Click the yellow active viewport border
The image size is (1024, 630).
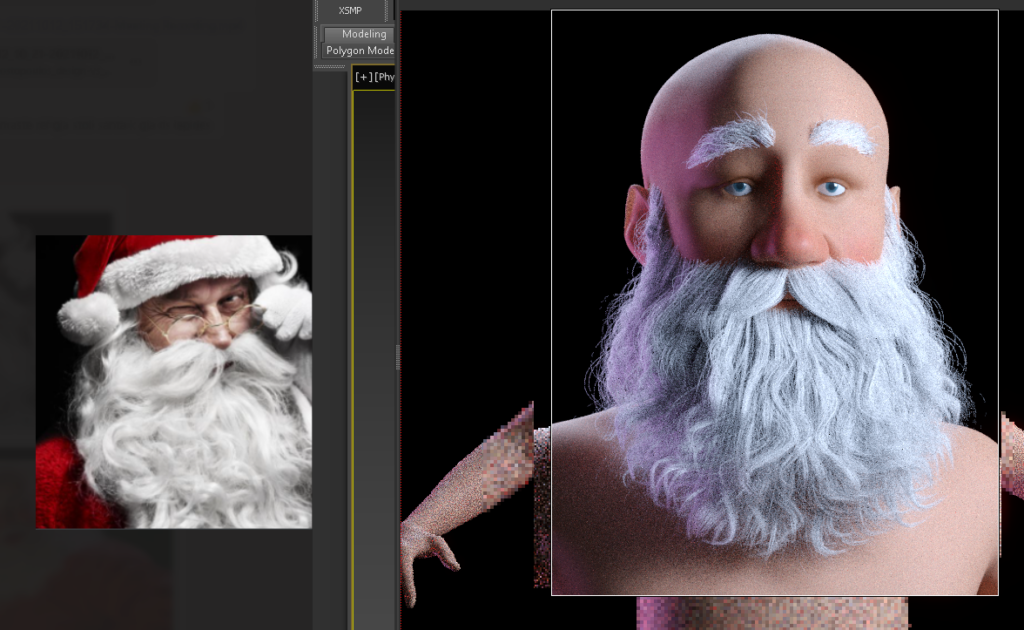353,350
